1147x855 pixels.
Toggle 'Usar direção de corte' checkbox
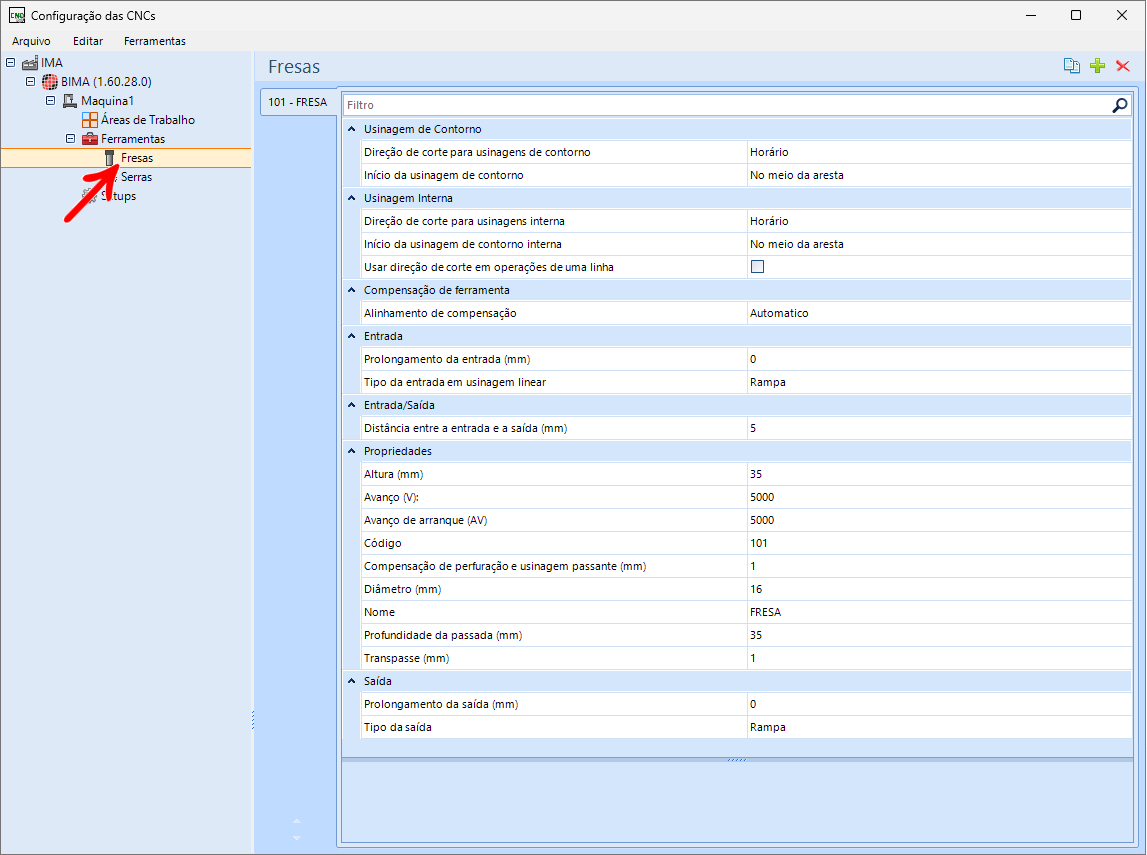click(x=757, y=267)
